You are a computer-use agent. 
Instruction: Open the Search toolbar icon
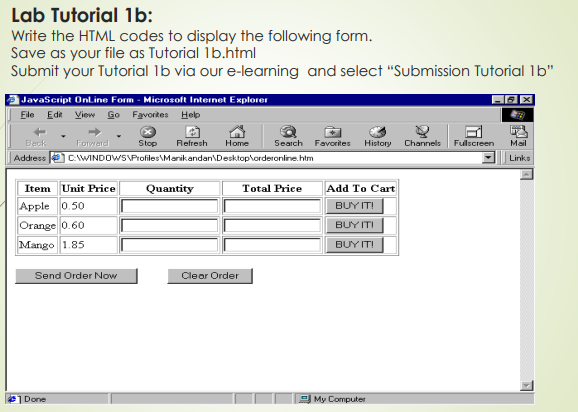pos(288,131)
